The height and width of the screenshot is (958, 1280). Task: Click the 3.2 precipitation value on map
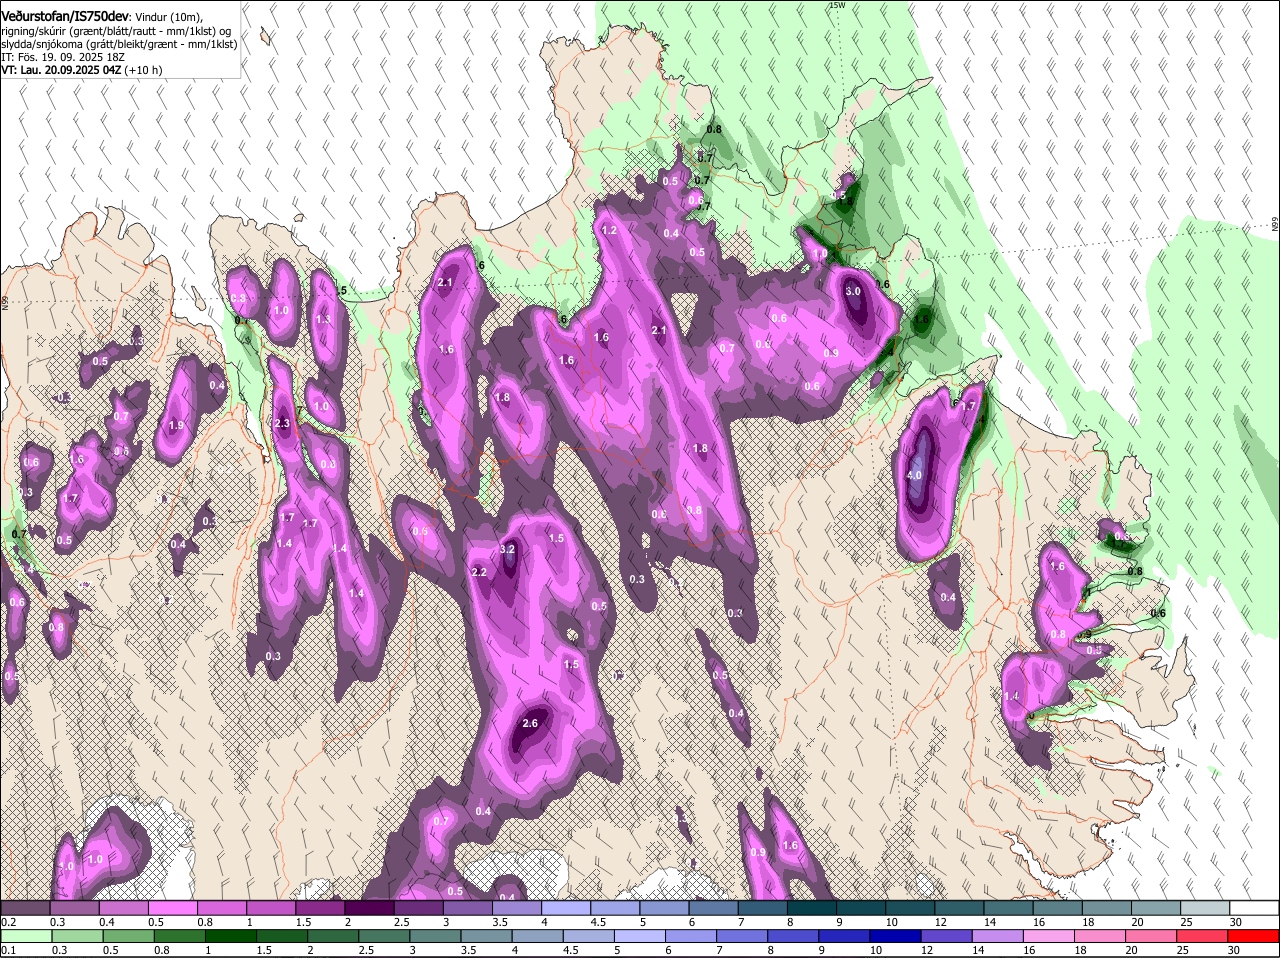pyautogui.click(x=507, y=549)
